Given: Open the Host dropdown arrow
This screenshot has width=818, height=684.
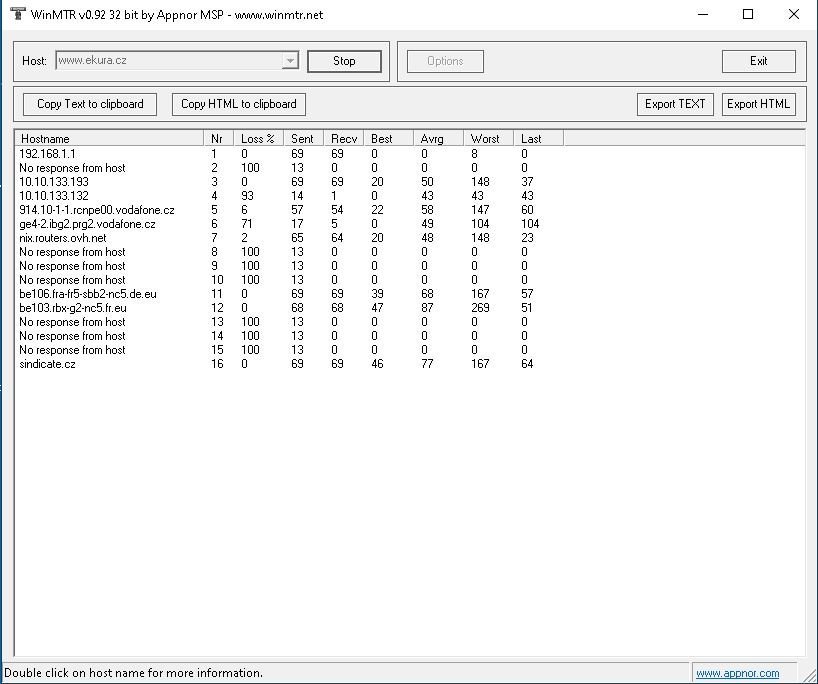Looking at the screenshot, I should [290, 61].
